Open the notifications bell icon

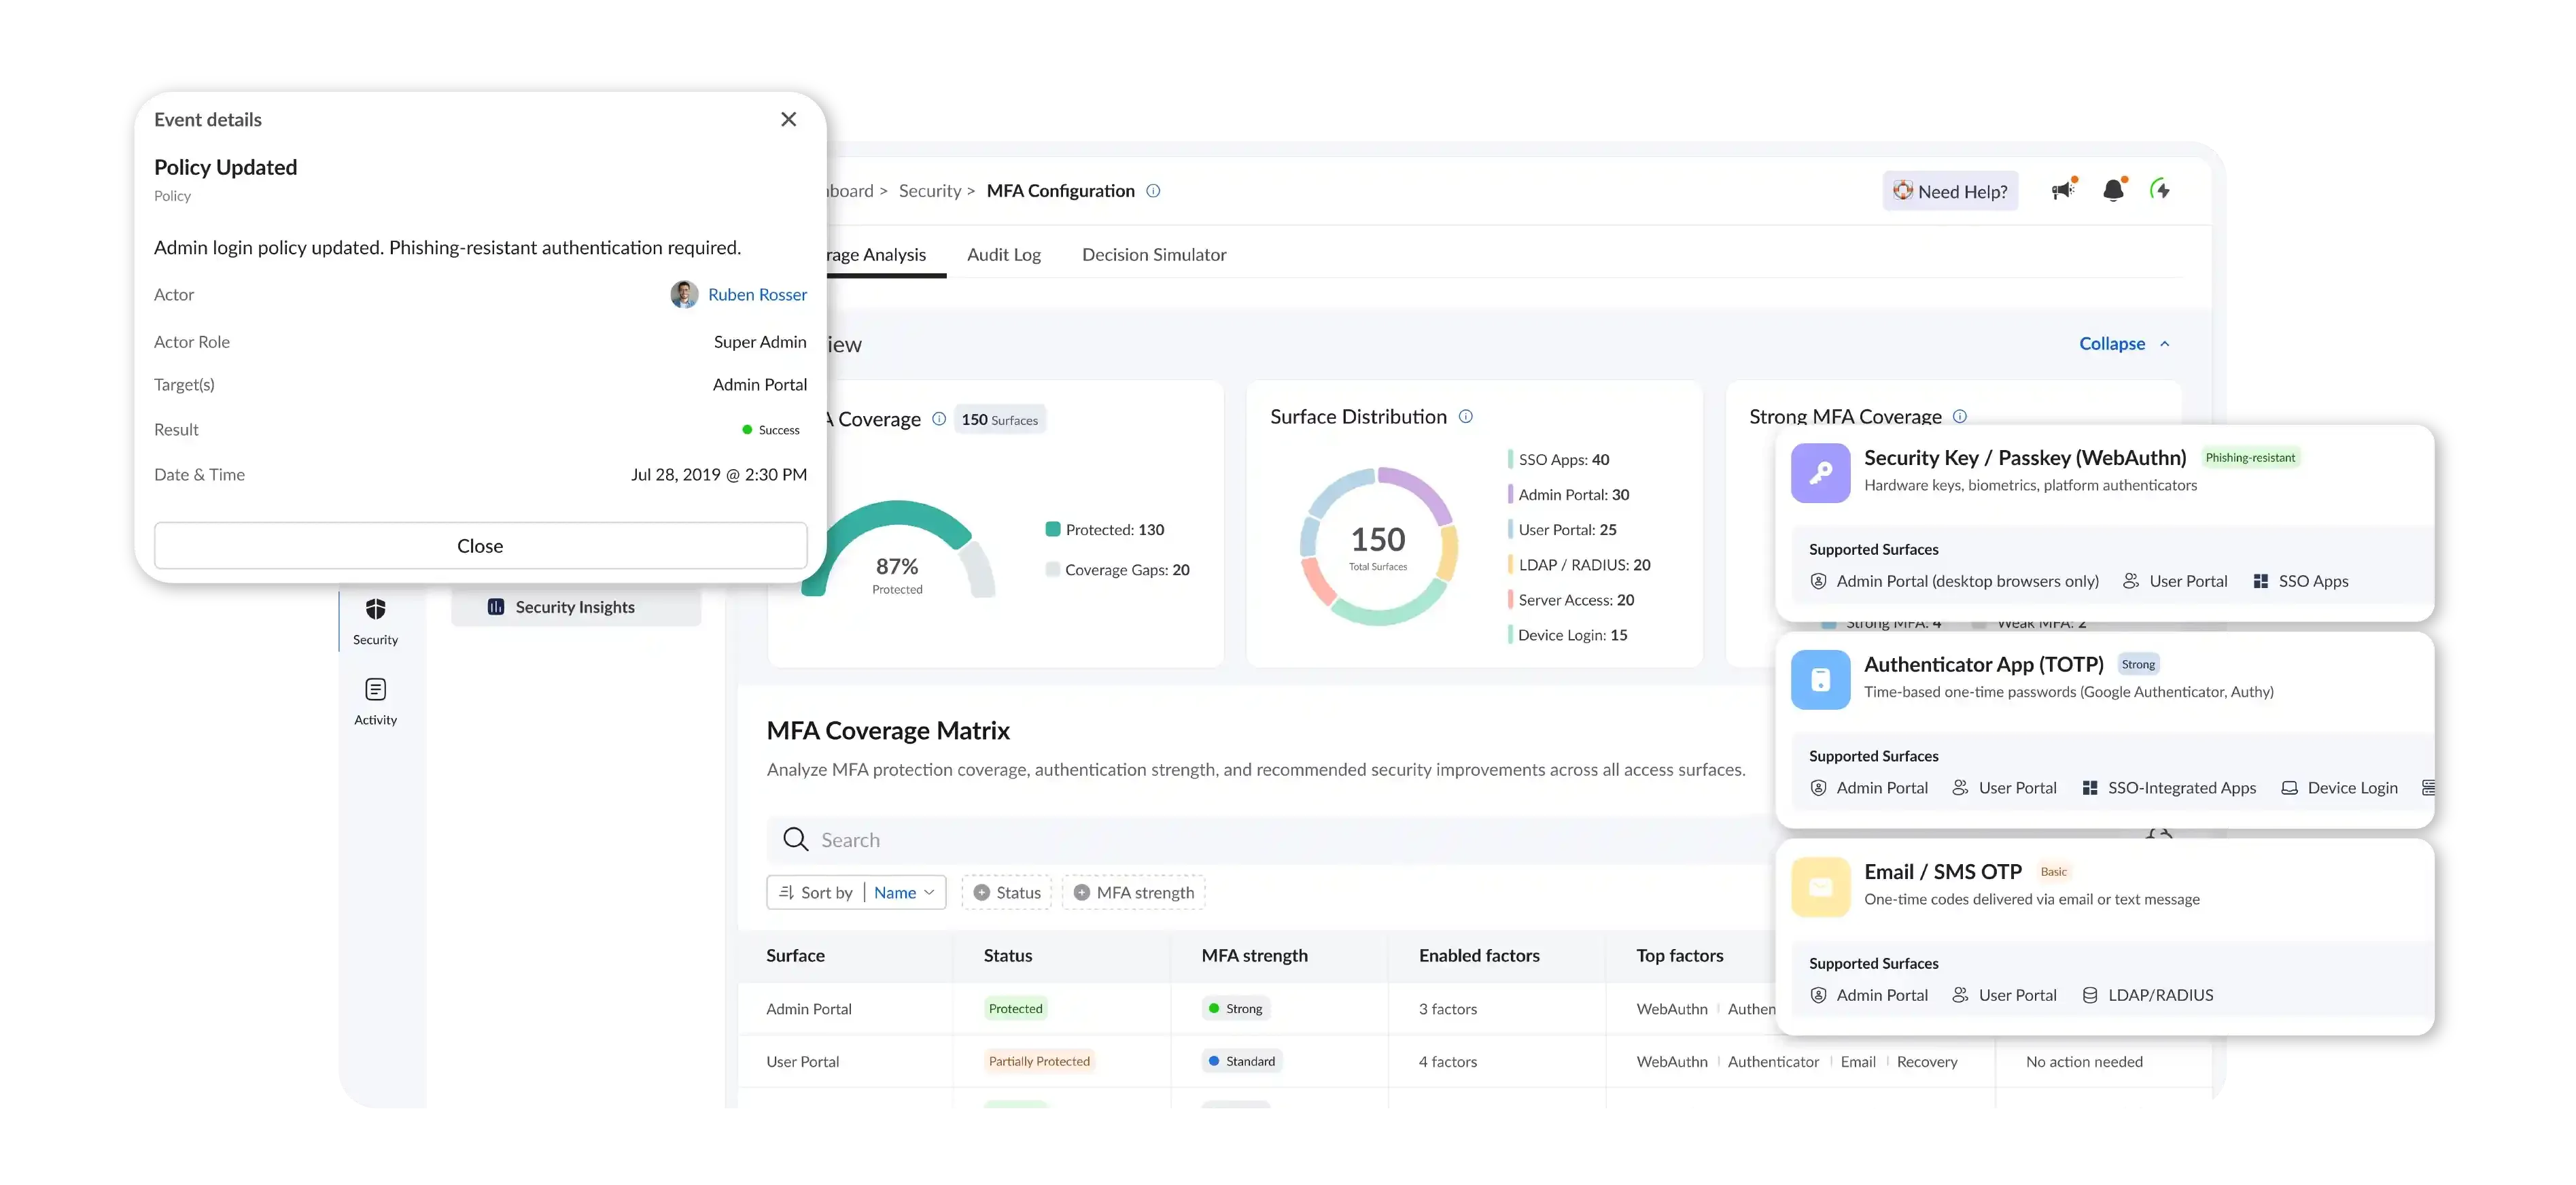[2114, 189]
